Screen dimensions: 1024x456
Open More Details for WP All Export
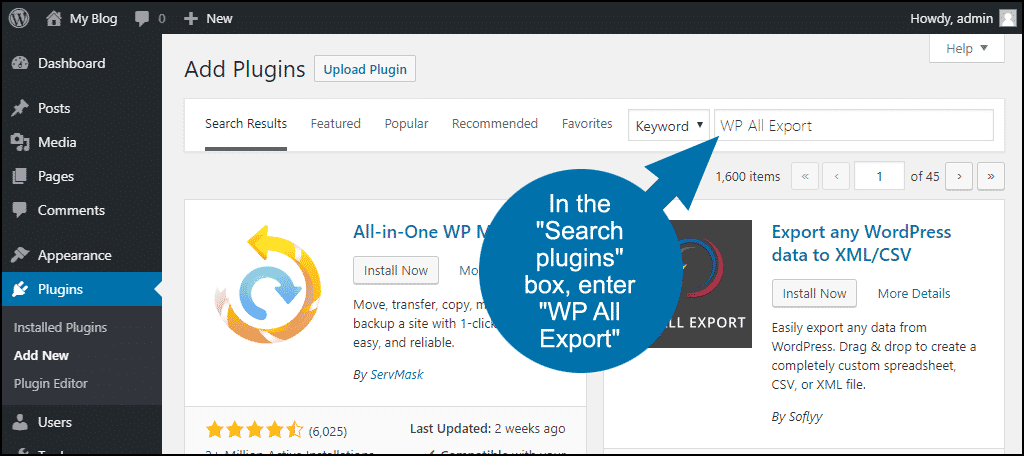[x=914, y=294]
